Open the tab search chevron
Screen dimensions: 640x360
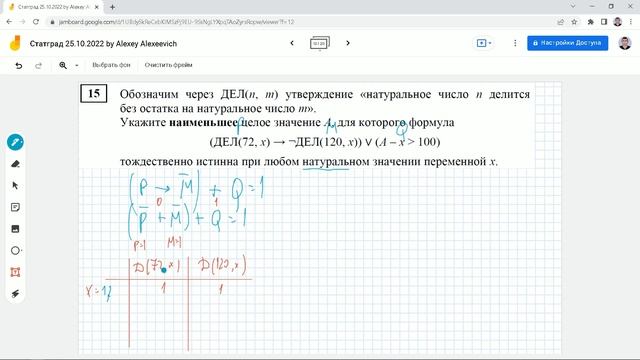[x=573, y=6]
